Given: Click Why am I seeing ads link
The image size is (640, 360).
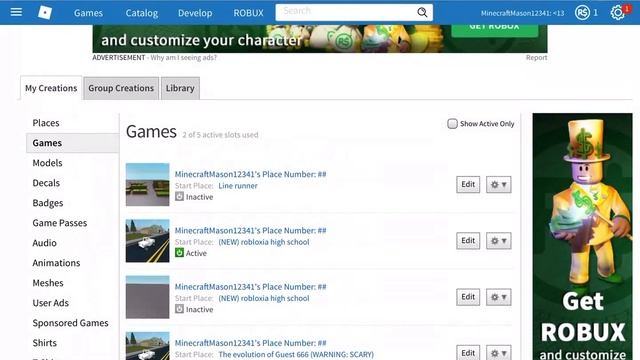Looking at the screenshot, I should (184, 58).
